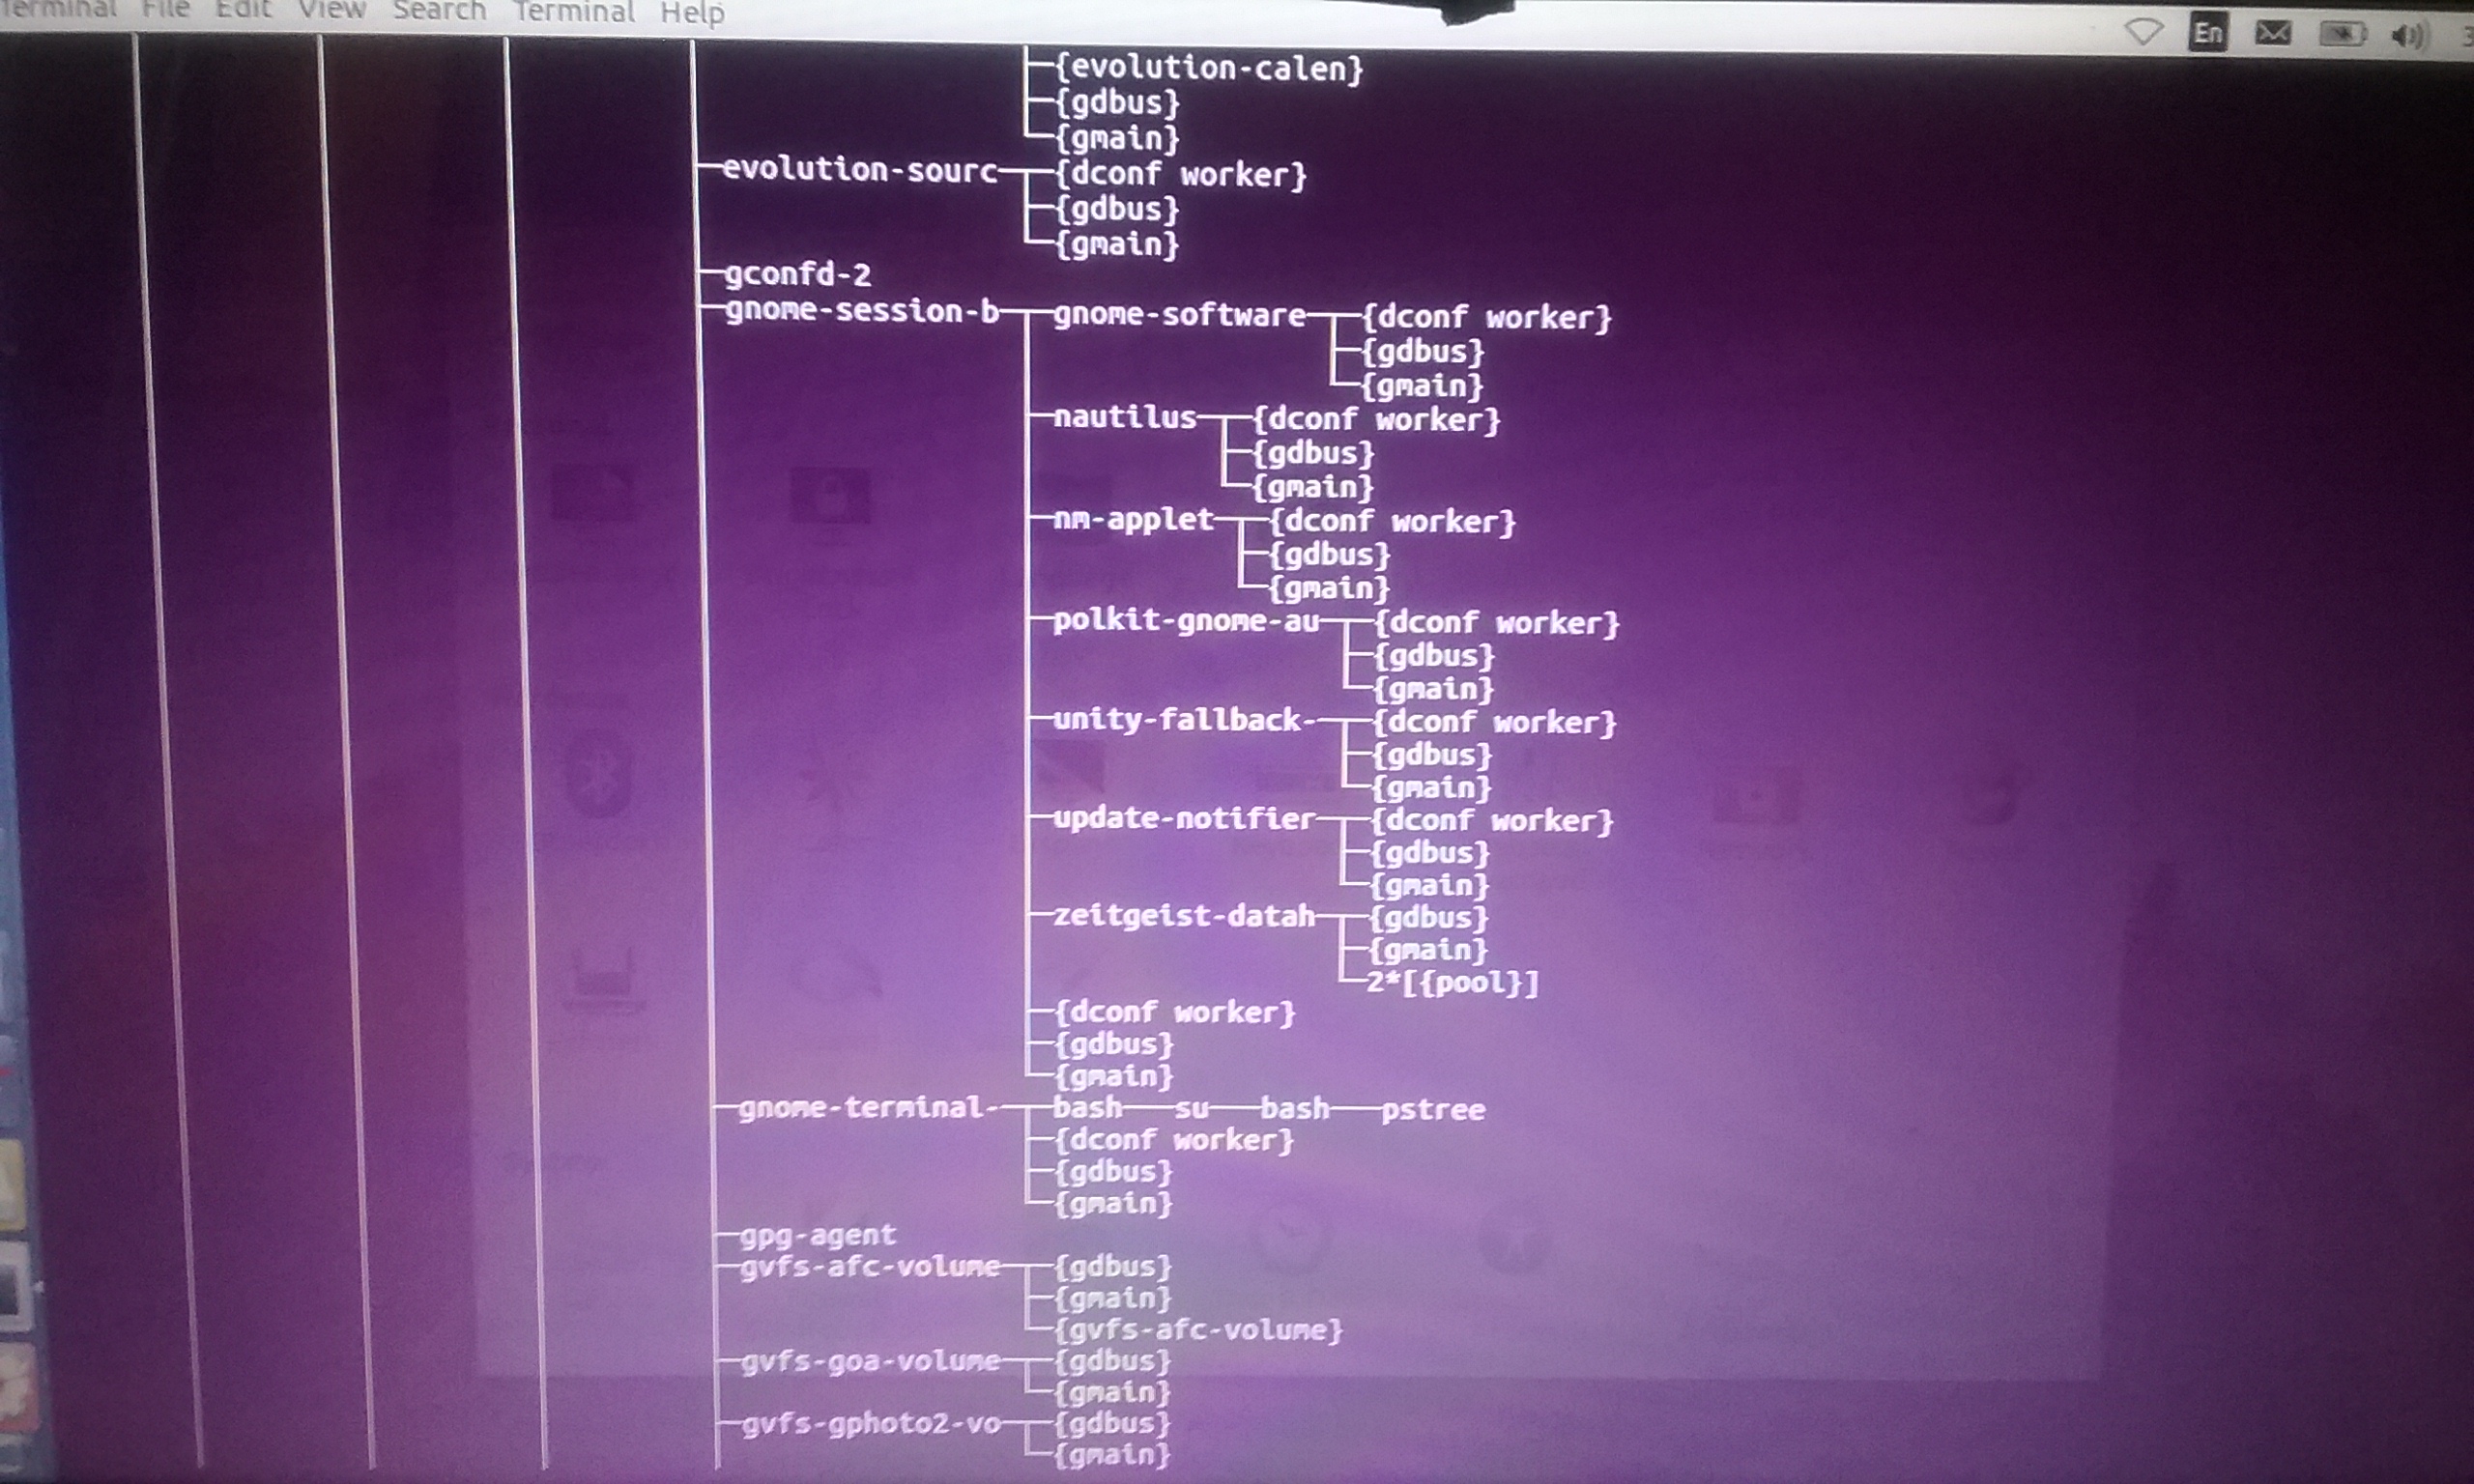Open the Help menu

pos(691,14)
